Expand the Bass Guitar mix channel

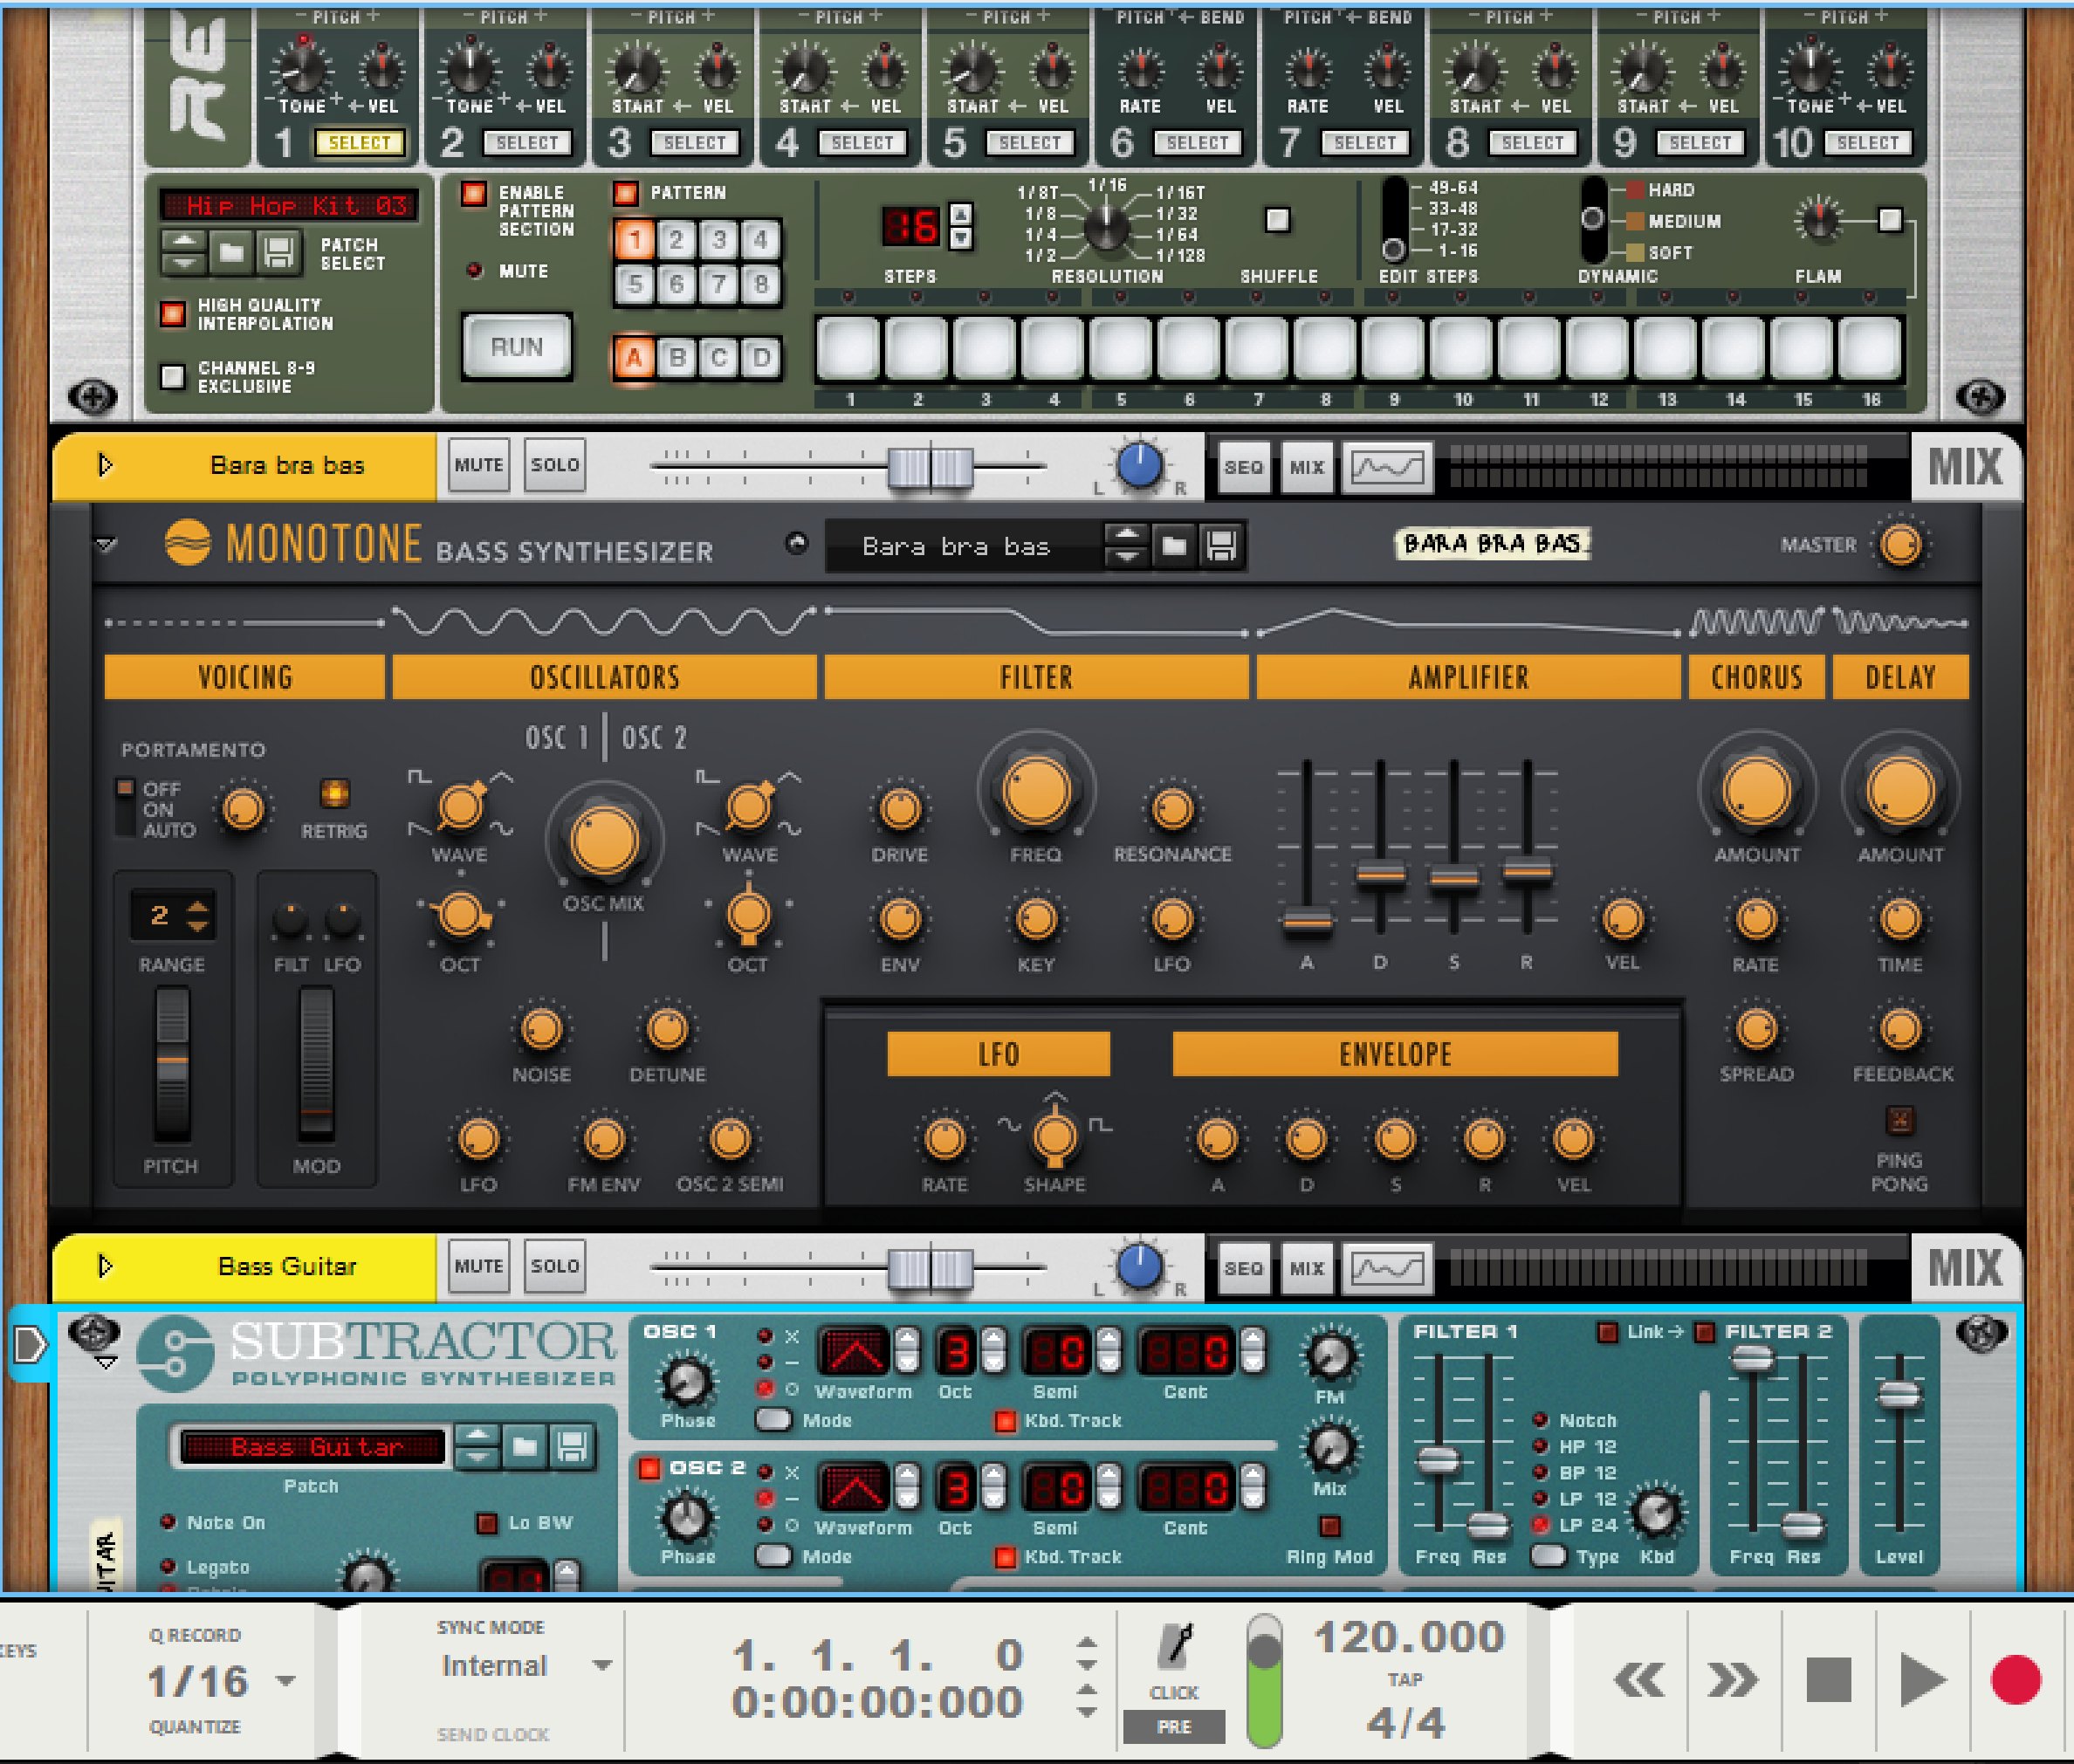coord(105,1266)
